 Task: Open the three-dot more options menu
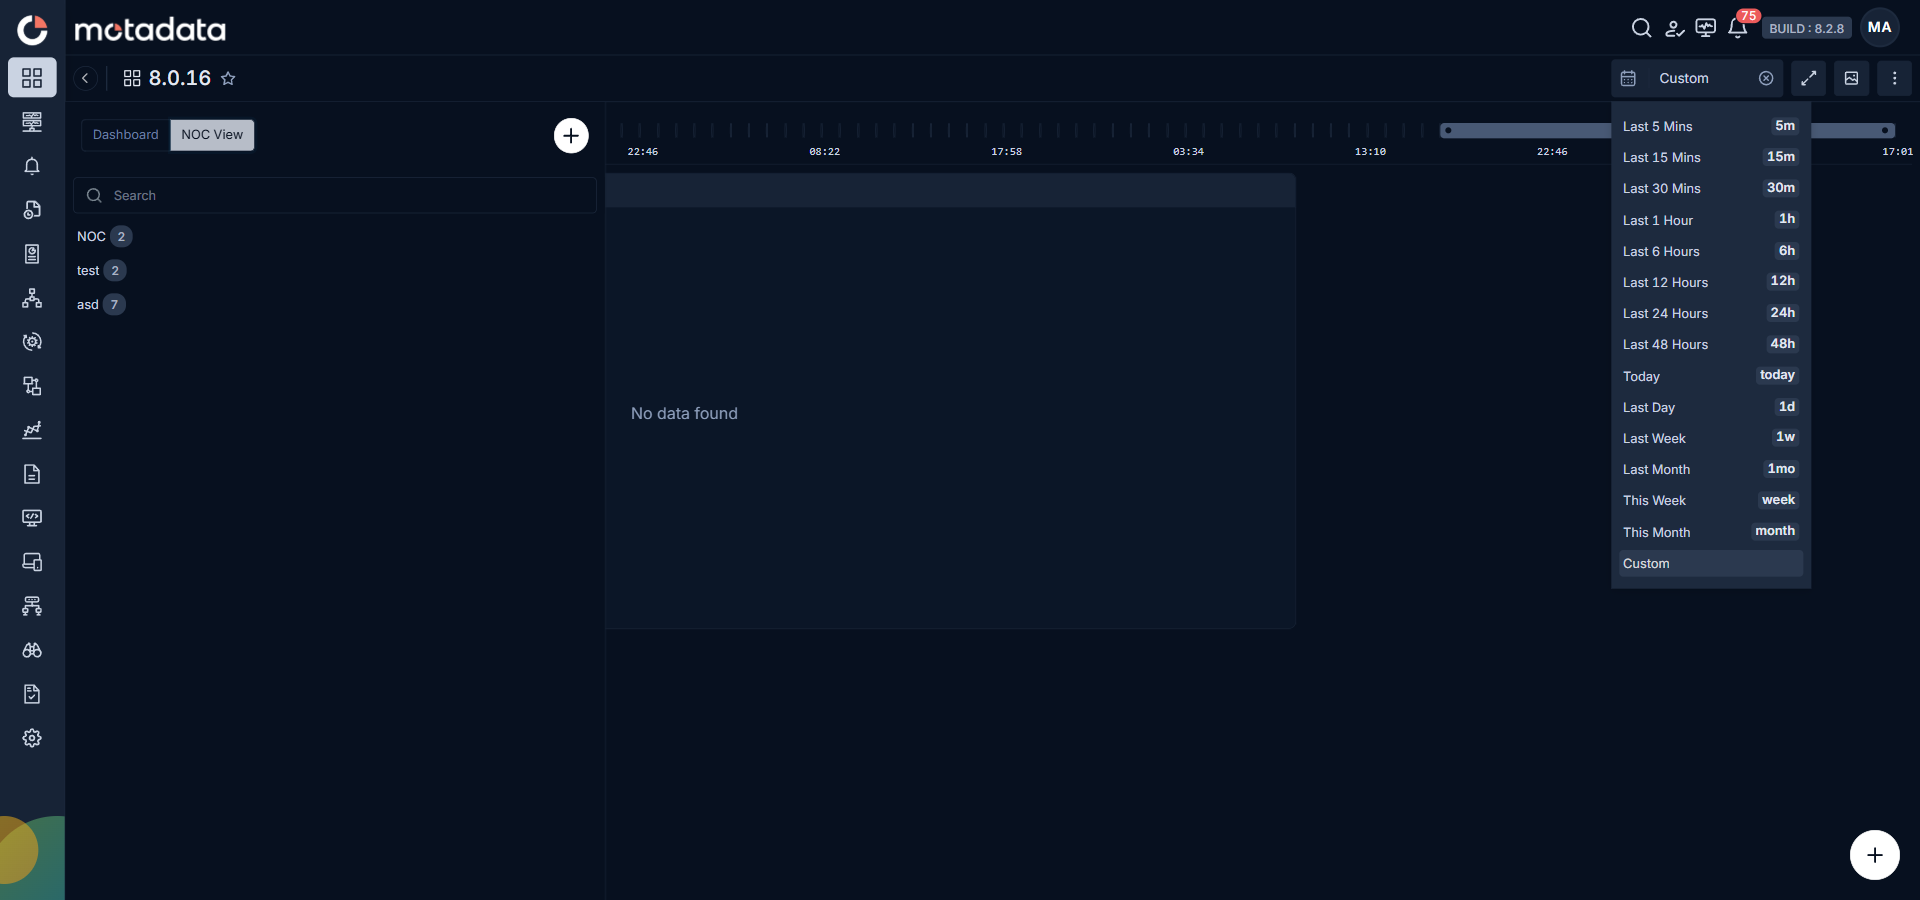[1895, 78]
